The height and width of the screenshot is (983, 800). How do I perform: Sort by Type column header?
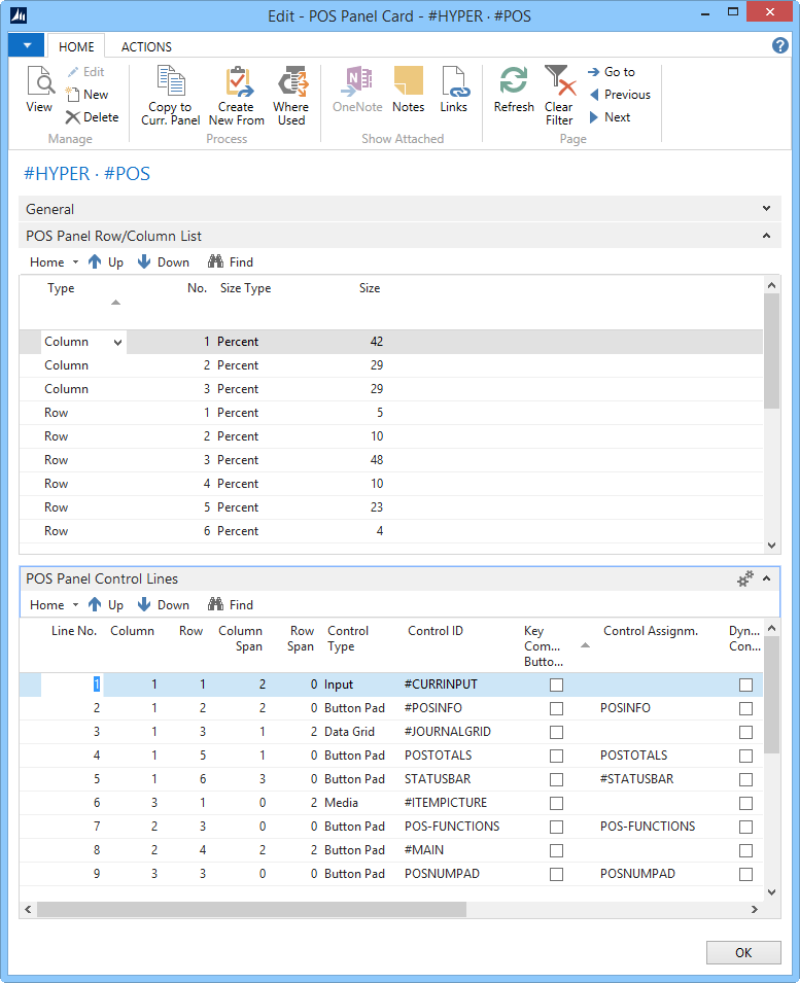pos(61,288)
